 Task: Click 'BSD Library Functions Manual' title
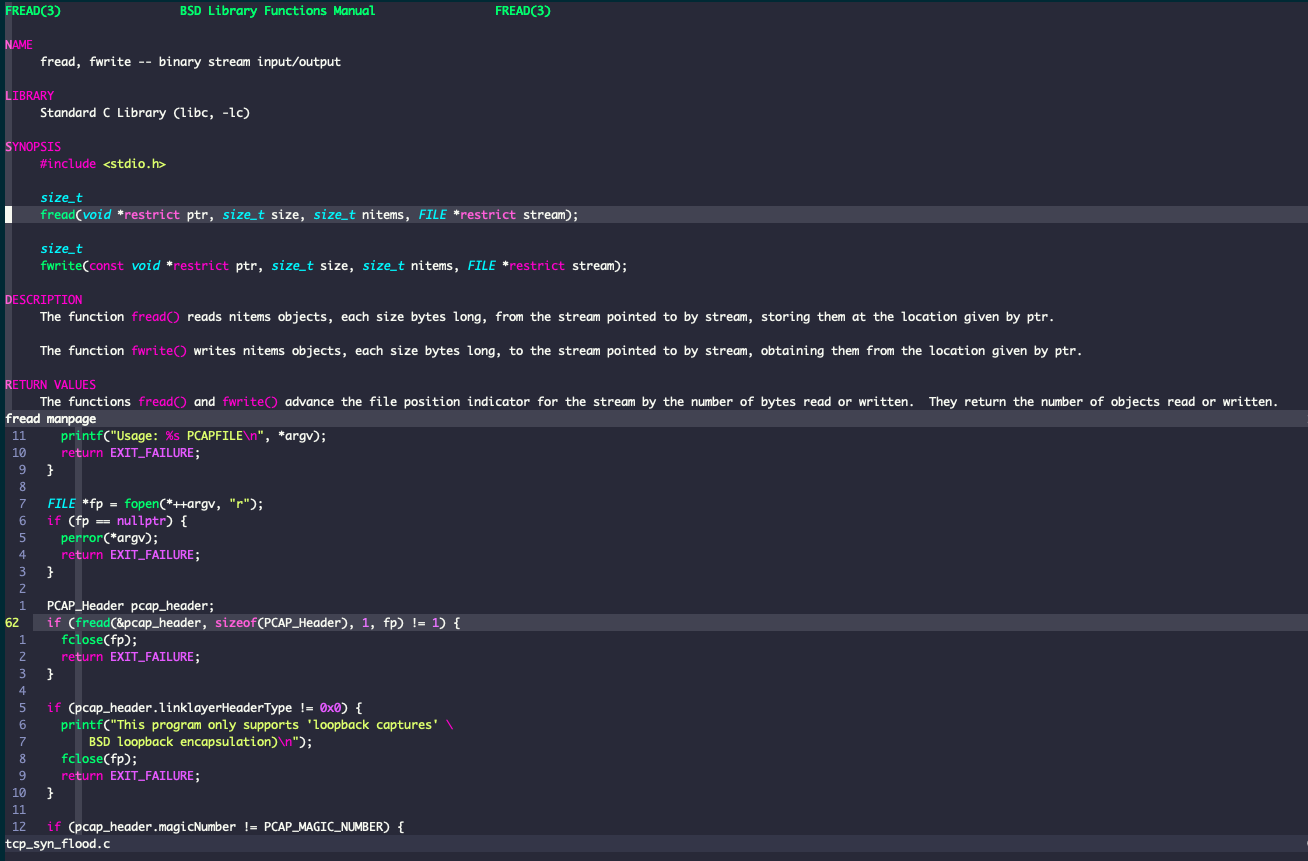pyautogui.click(x=278, y=11)
